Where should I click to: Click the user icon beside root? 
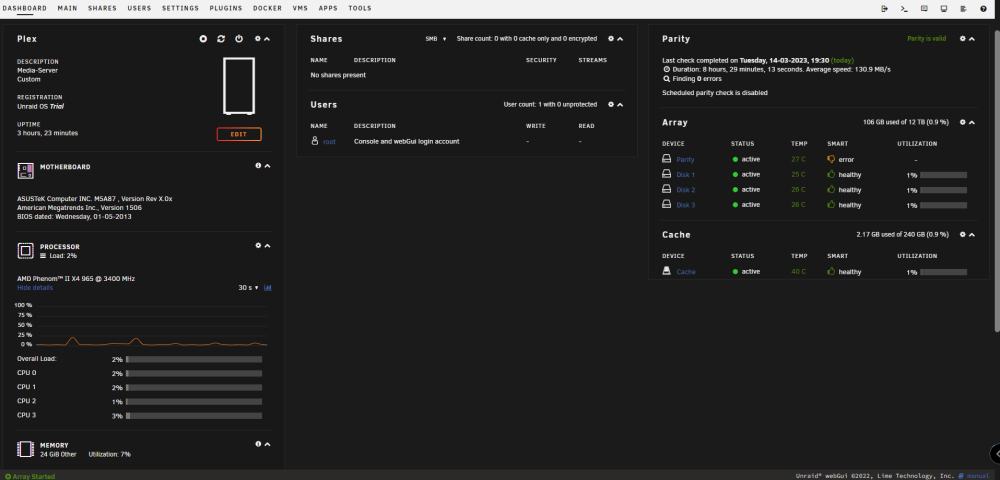tap(314, 141)
